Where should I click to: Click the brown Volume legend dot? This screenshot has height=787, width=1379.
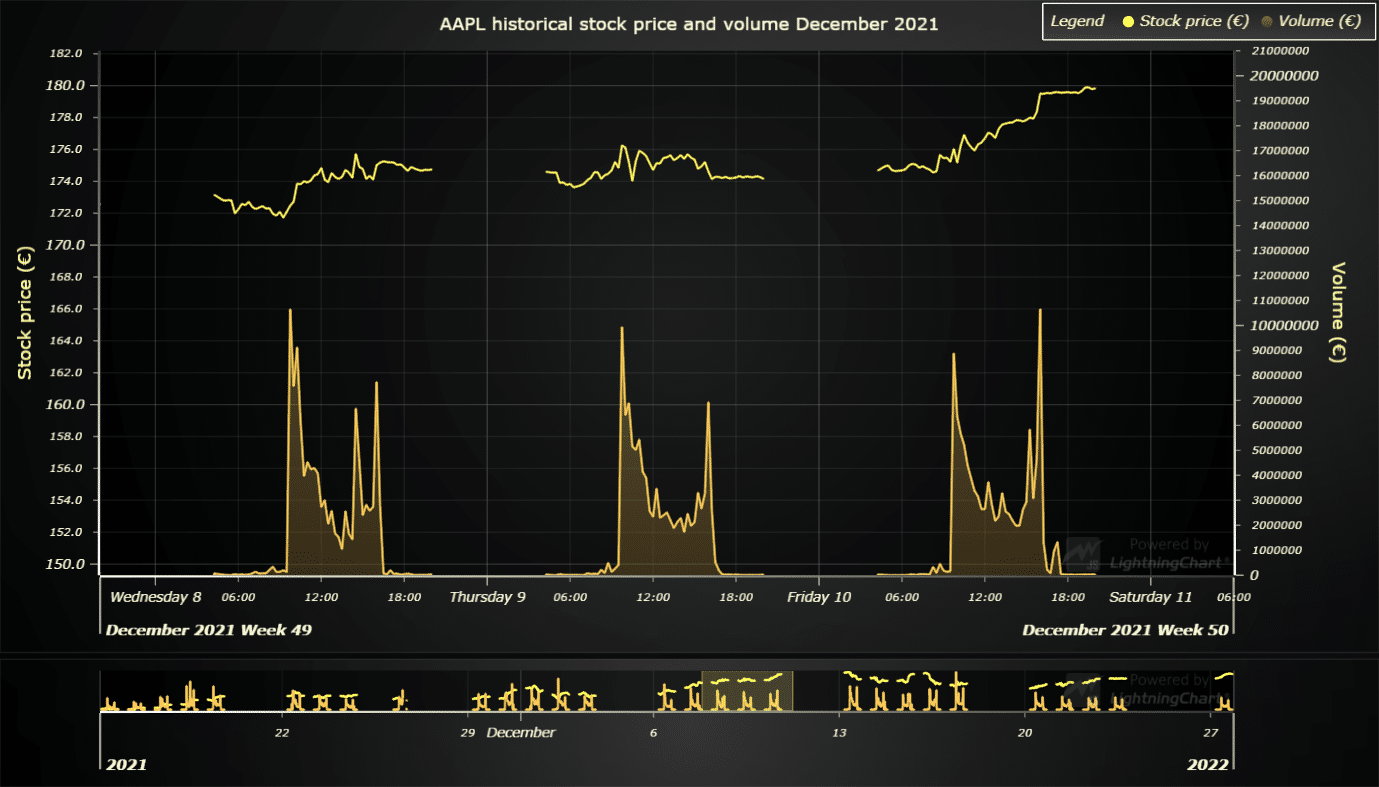(x=1268, y=21)
